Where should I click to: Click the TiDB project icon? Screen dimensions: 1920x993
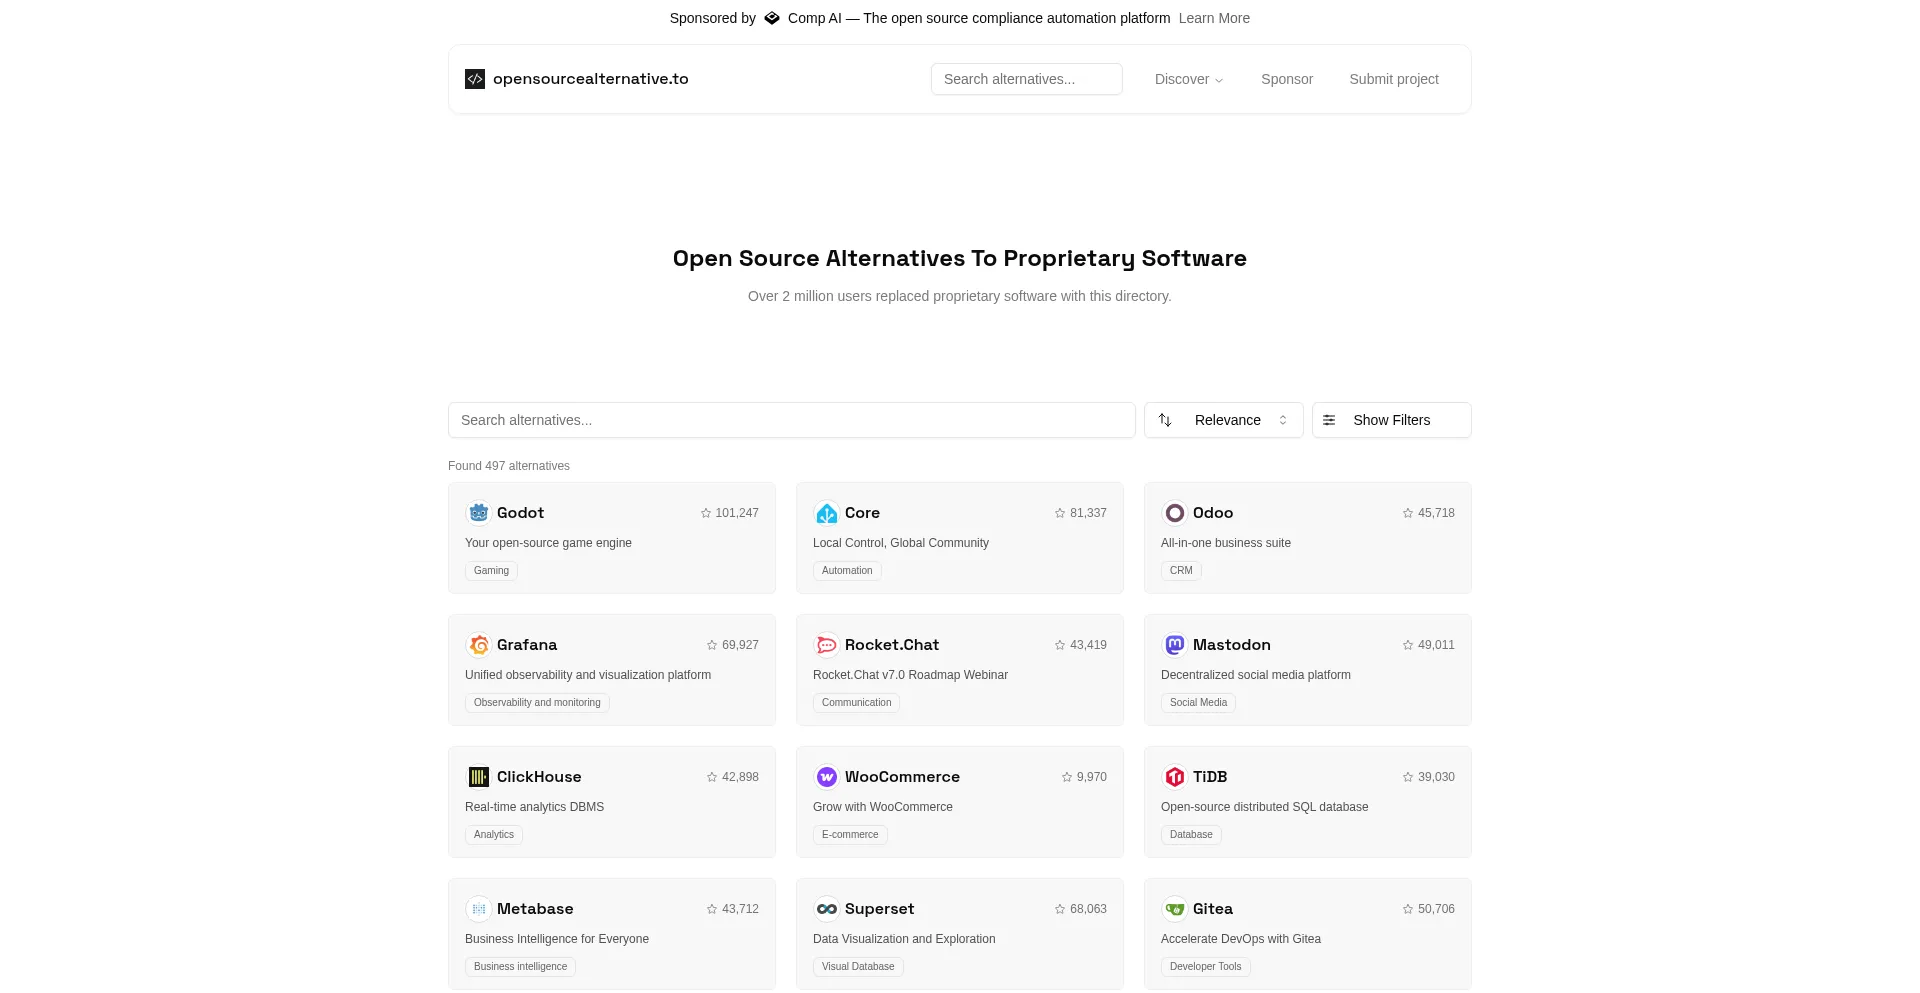point(1175,777)
